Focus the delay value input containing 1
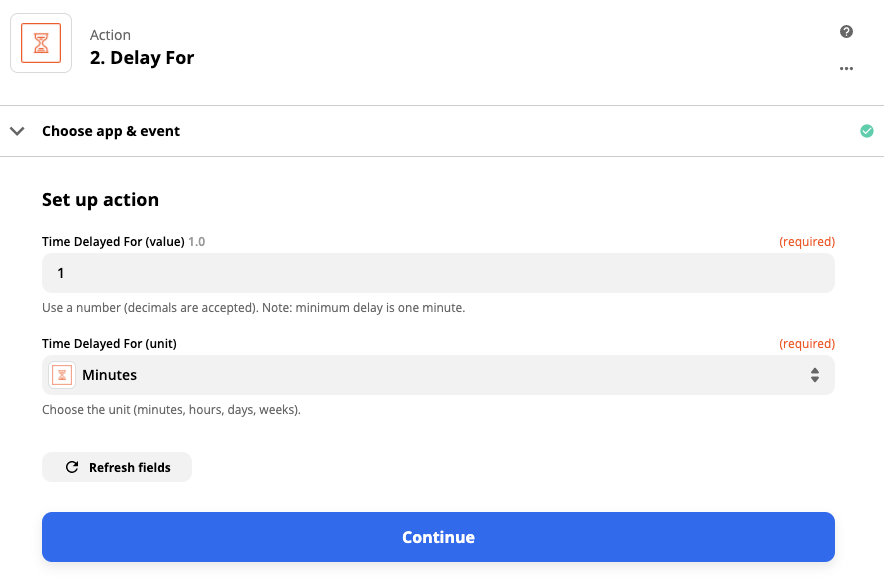884x580 pixels. (x=438, y=273)
